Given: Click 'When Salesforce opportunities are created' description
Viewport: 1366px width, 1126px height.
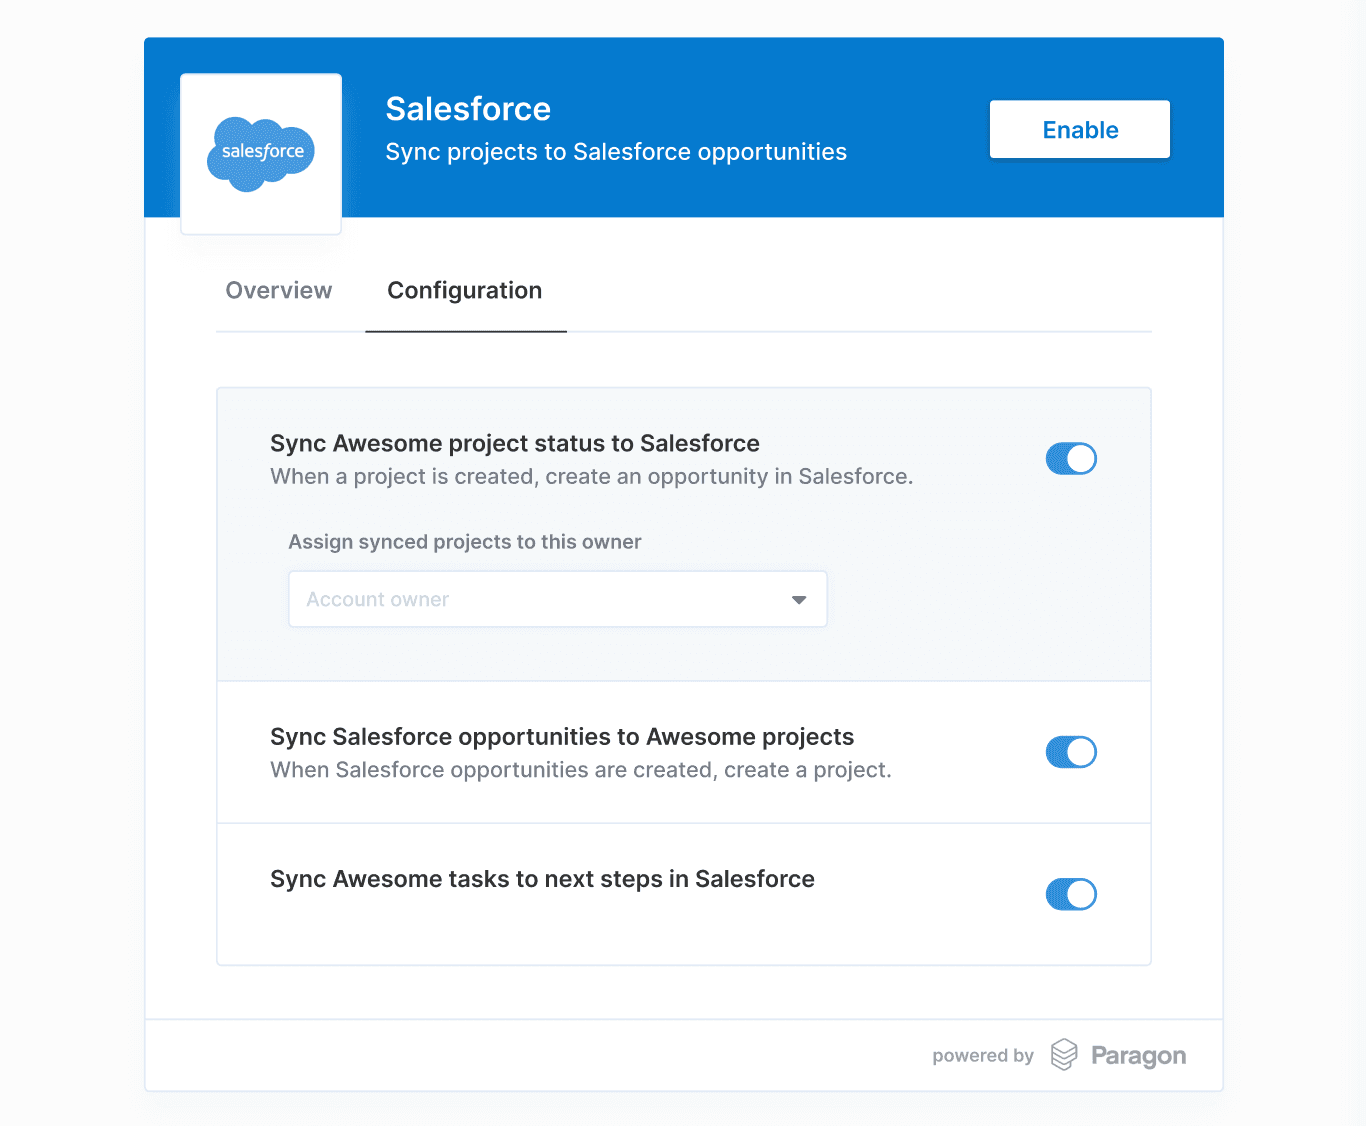Looking at the screenshot, I should click(580, 770).
